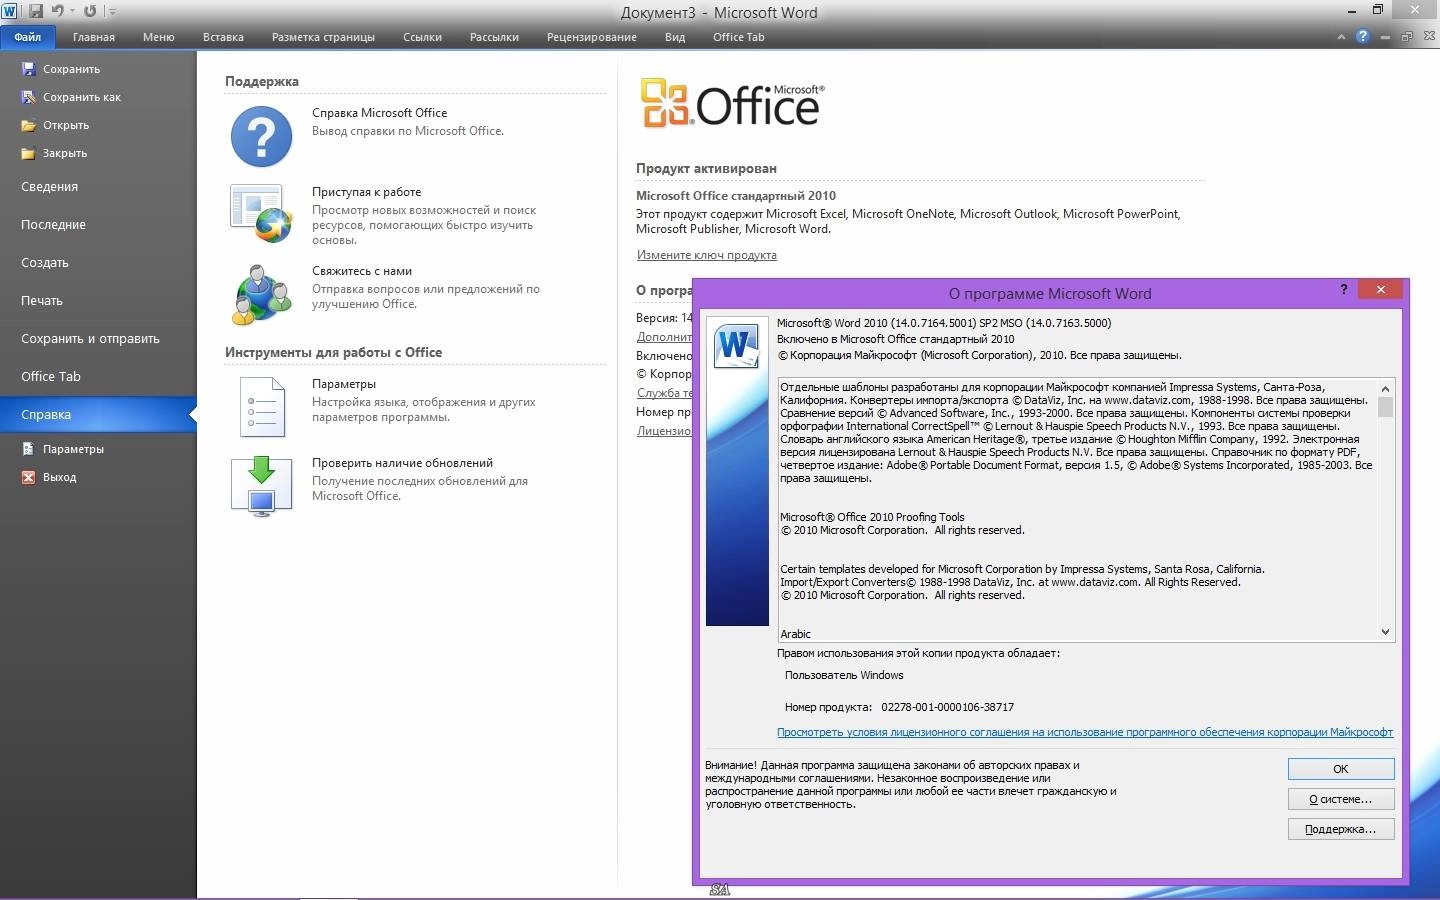Open the Рецензирование tab
Image resolution: width=1440 pixels, height=900 pixels.
click(x=591, y=37)
